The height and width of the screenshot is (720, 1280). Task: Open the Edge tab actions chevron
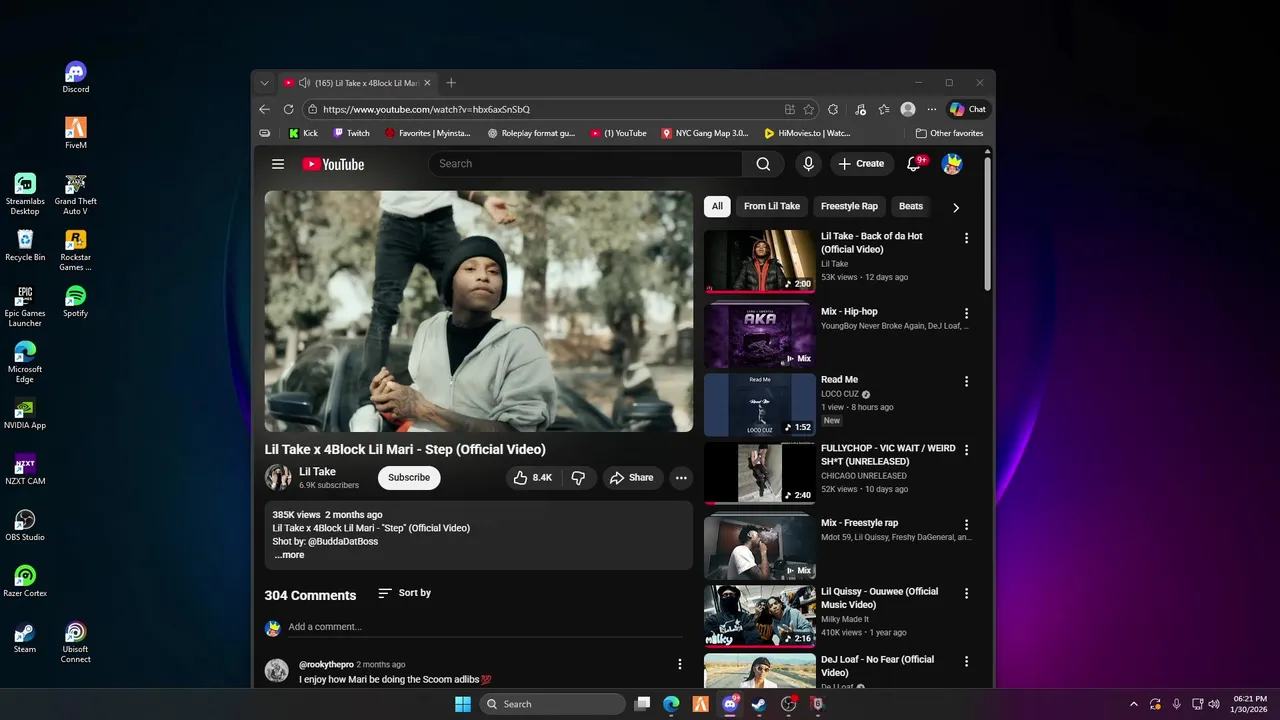click(264, 83)
